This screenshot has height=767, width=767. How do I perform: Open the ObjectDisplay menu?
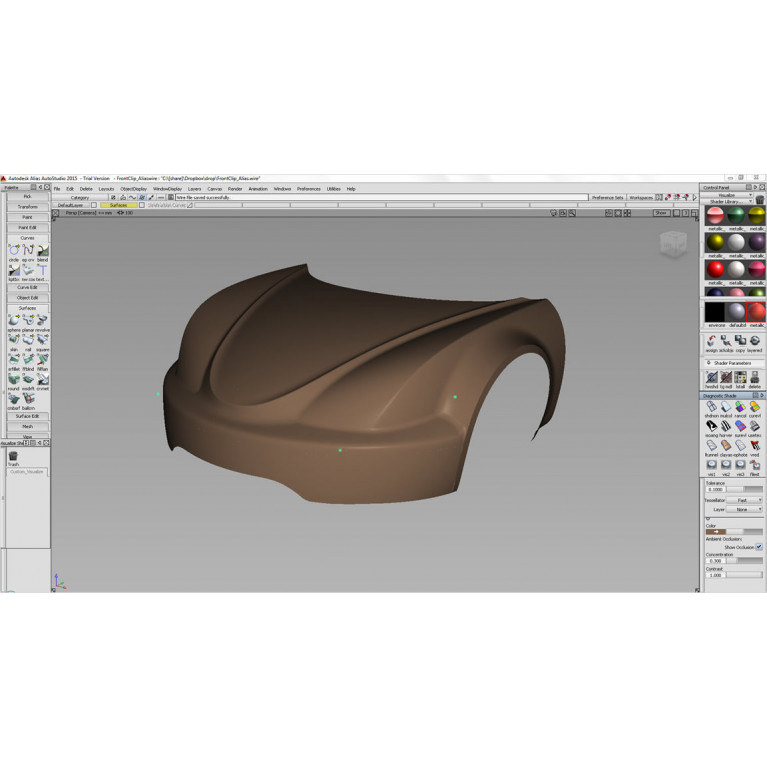[133, 188]
